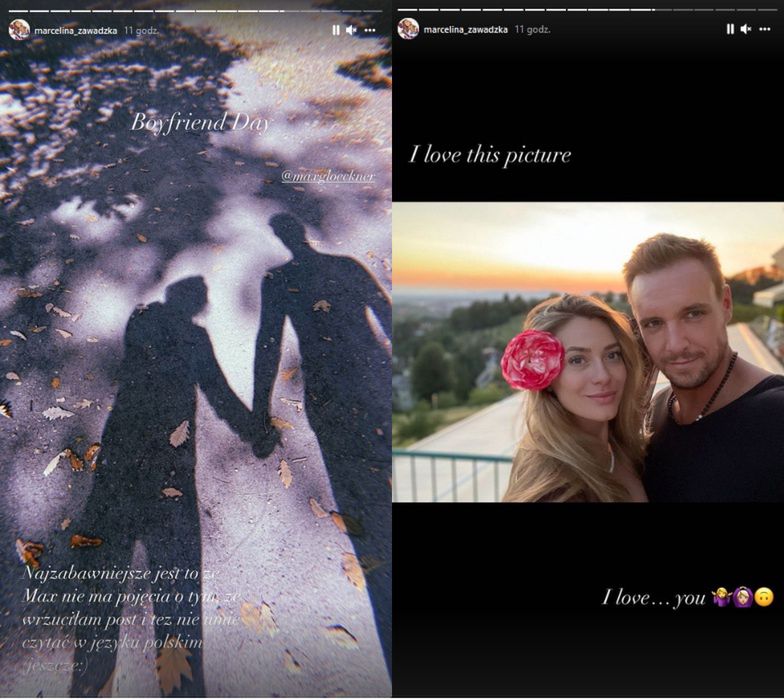The height and width of the screenshot is (700, 784).
Task: Click the right story progress bar
Action: pyautogui.click(x=586, y=10)
